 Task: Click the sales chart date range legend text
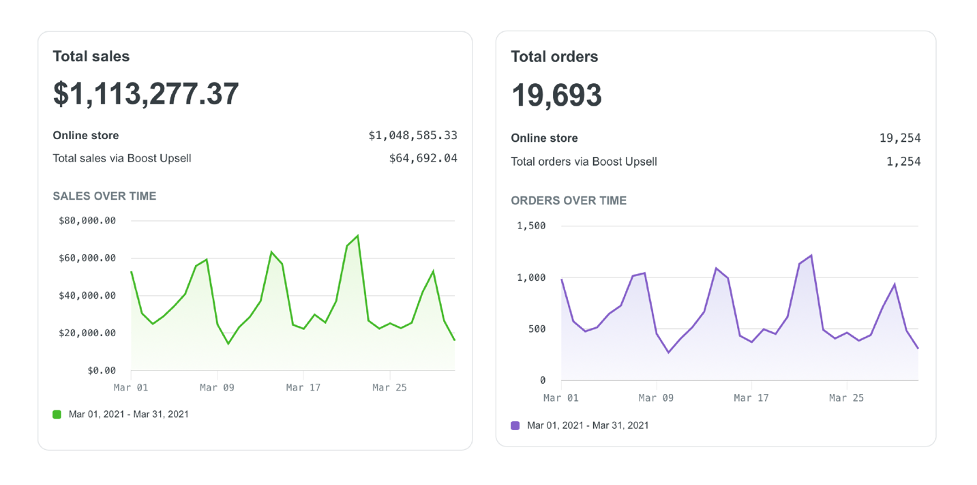pyautogui.click(x=128, y=414)
